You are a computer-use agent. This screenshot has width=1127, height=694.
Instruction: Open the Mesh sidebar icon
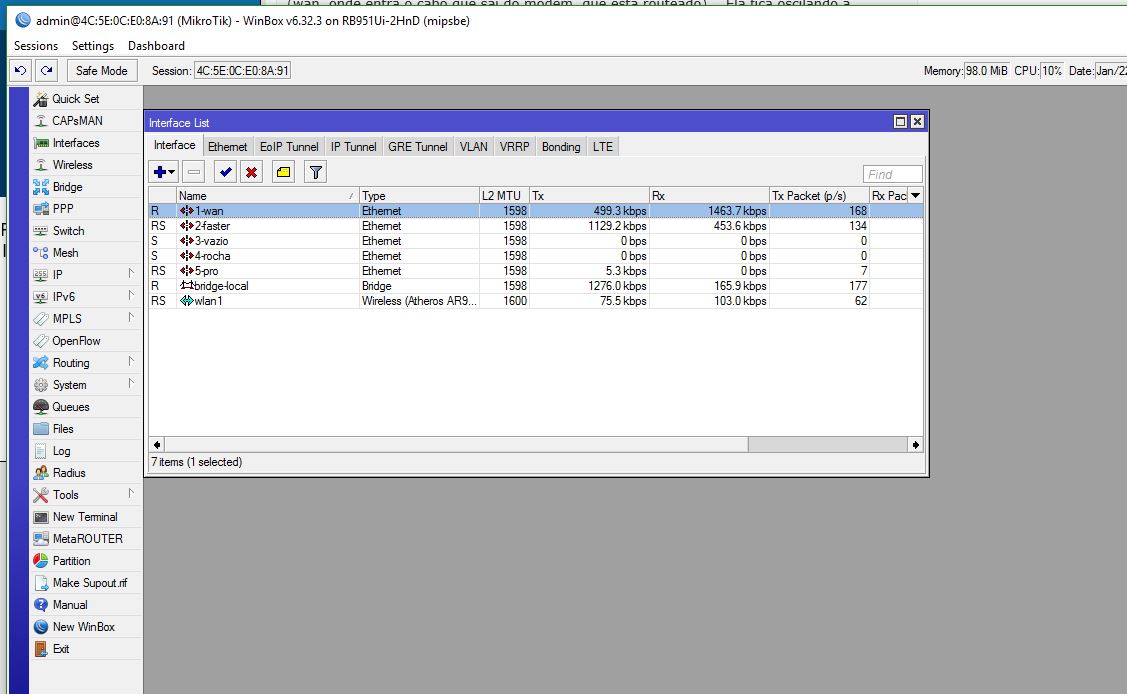pos(40,253)
